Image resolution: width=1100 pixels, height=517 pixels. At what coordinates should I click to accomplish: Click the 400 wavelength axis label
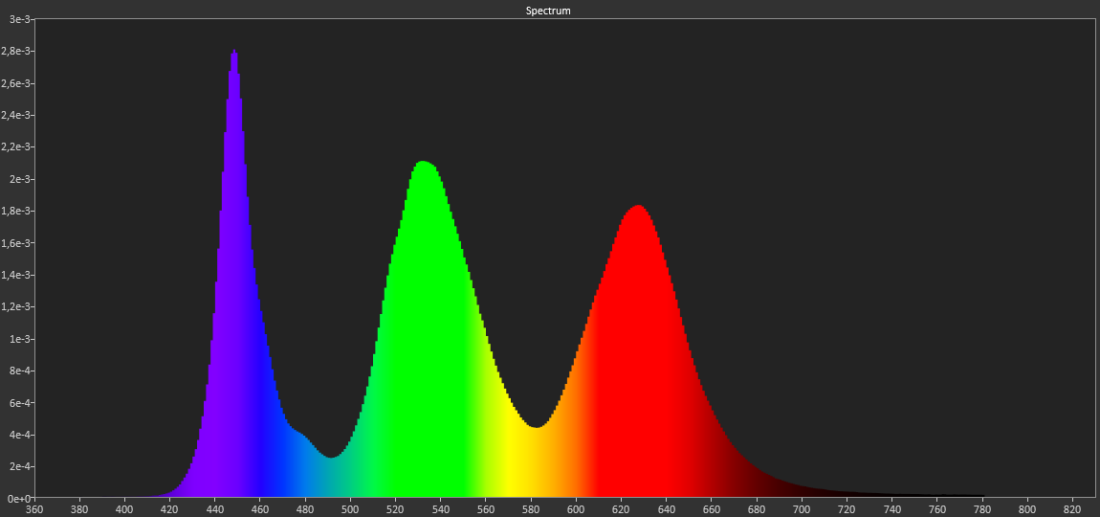[124, 509]
